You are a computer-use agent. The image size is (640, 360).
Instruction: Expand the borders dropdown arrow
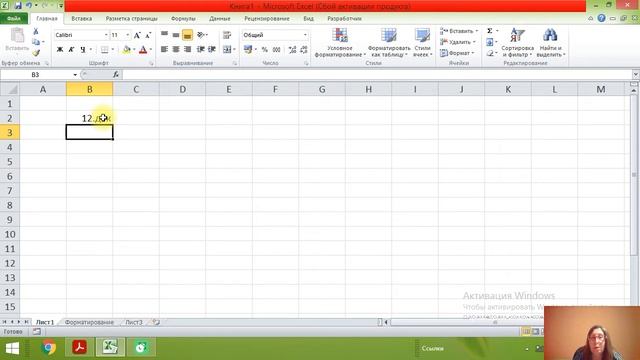pos(113,50)
